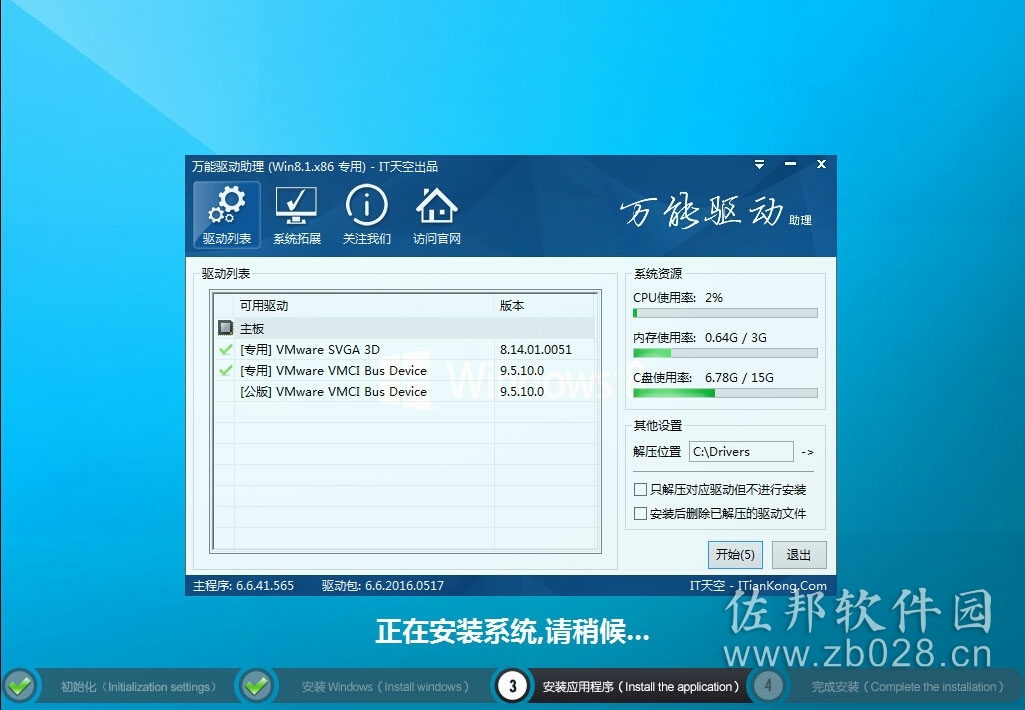
Task: Click 6.78G / 15G disk value
Action: 739,377
